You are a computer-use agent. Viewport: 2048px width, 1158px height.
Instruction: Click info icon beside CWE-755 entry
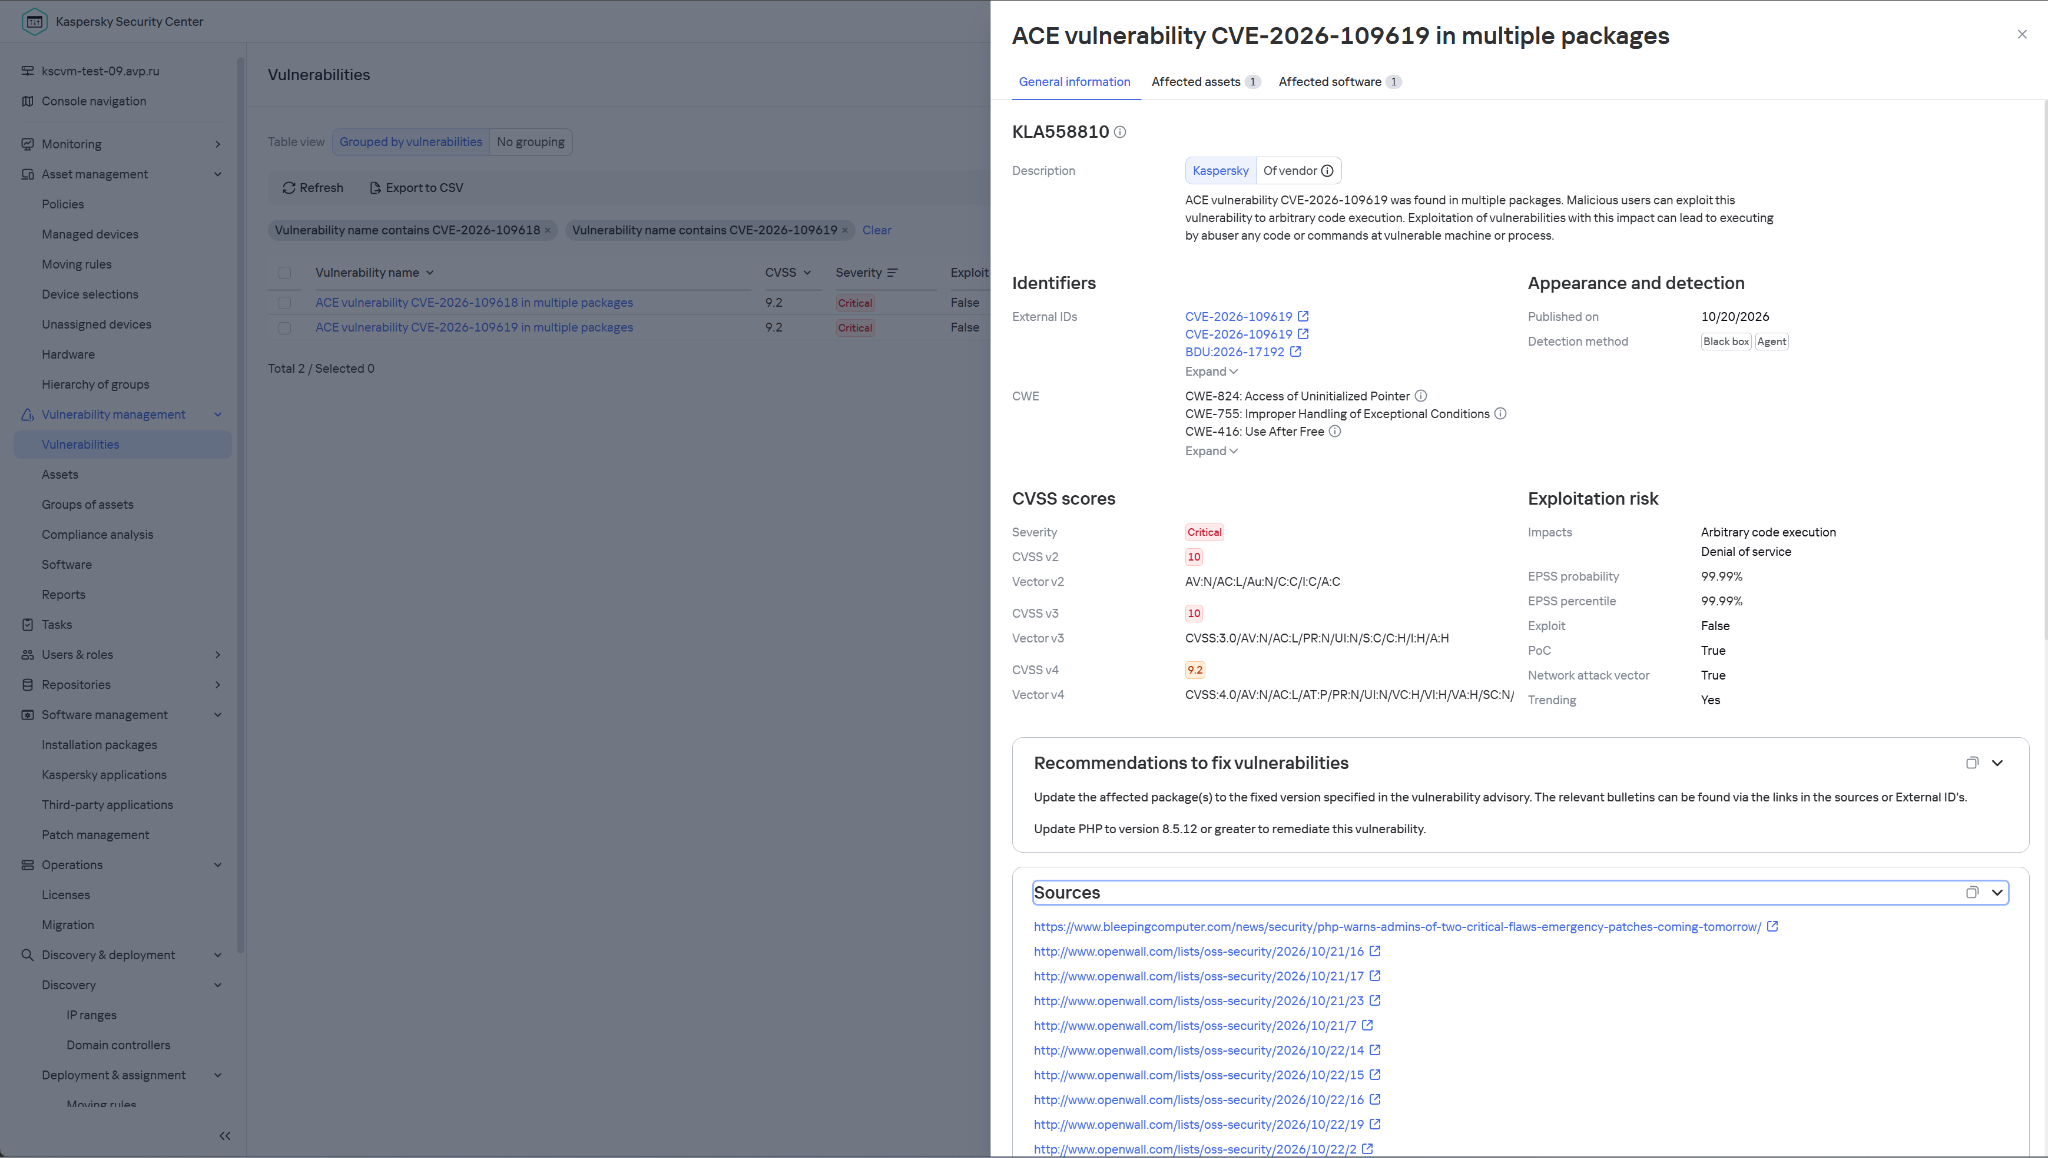pos(1500,414)
